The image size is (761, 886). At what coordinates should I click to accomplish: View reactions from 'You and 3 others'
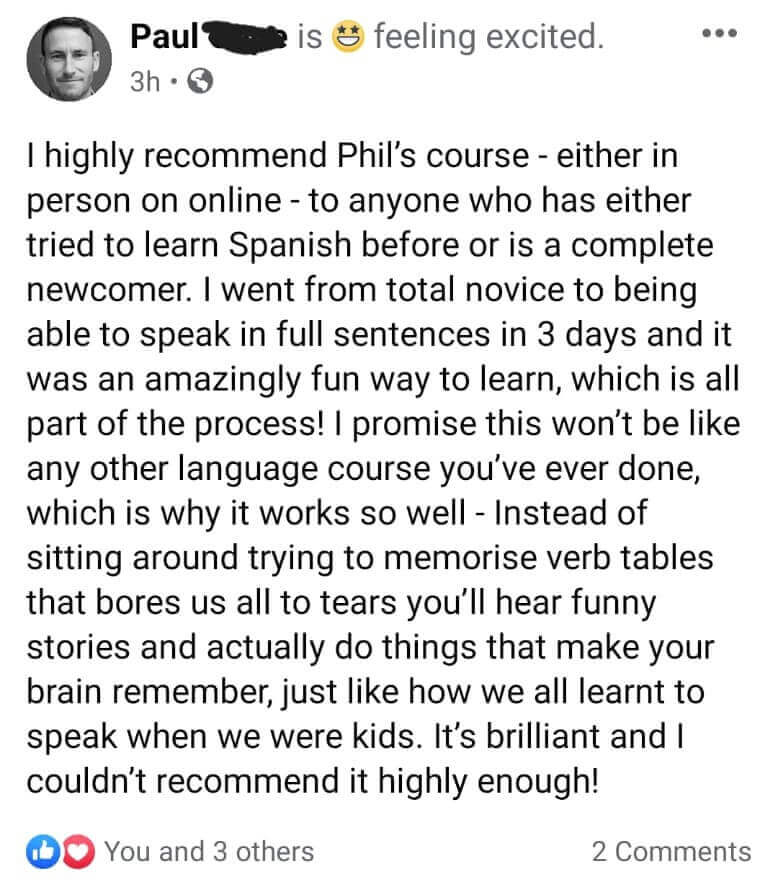[208, 851]
